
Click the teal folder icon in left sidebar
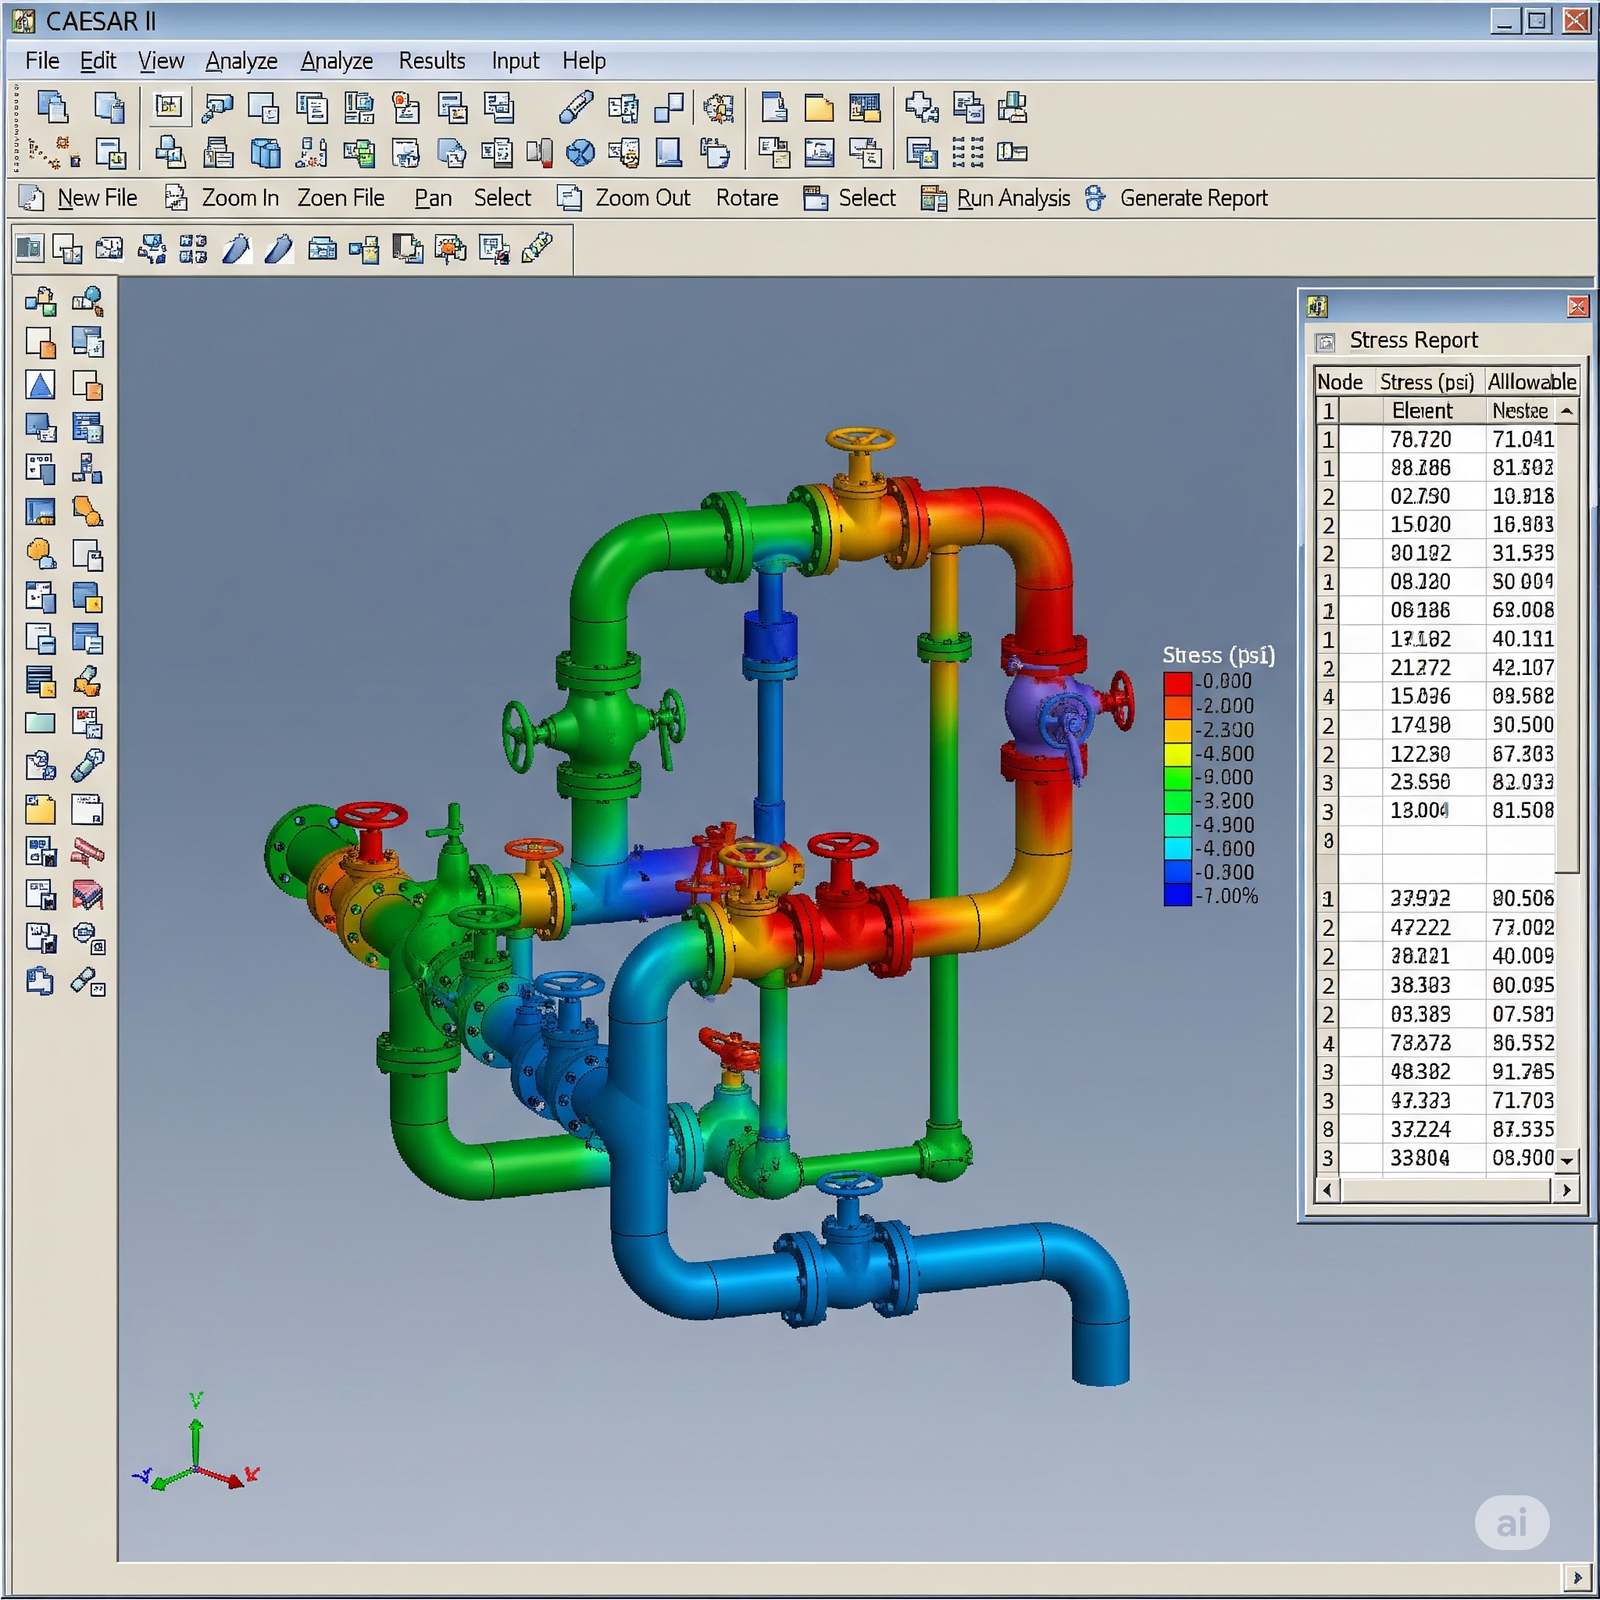coord(40,723)
